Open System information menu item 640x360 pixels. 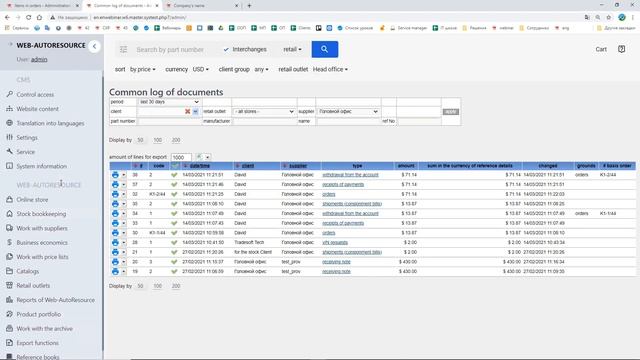pos(42,166)
